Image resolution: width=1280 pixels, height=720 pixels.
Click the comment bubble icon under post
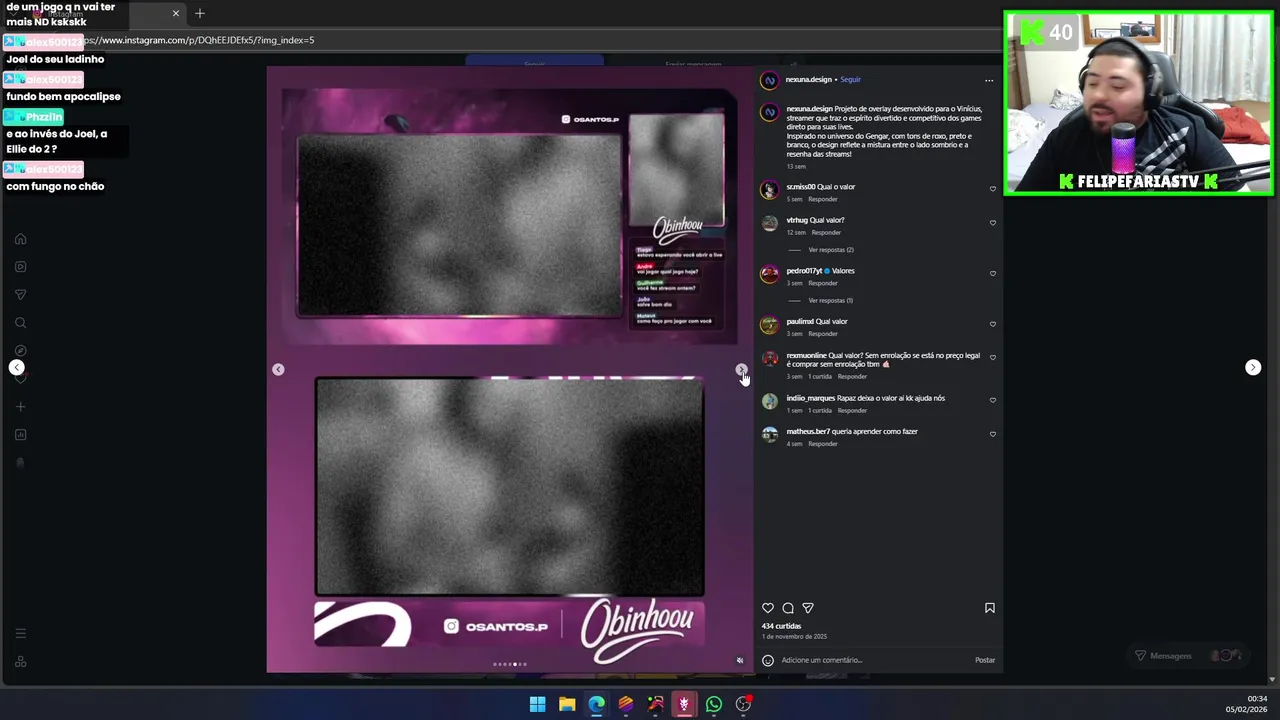(788, 608)
